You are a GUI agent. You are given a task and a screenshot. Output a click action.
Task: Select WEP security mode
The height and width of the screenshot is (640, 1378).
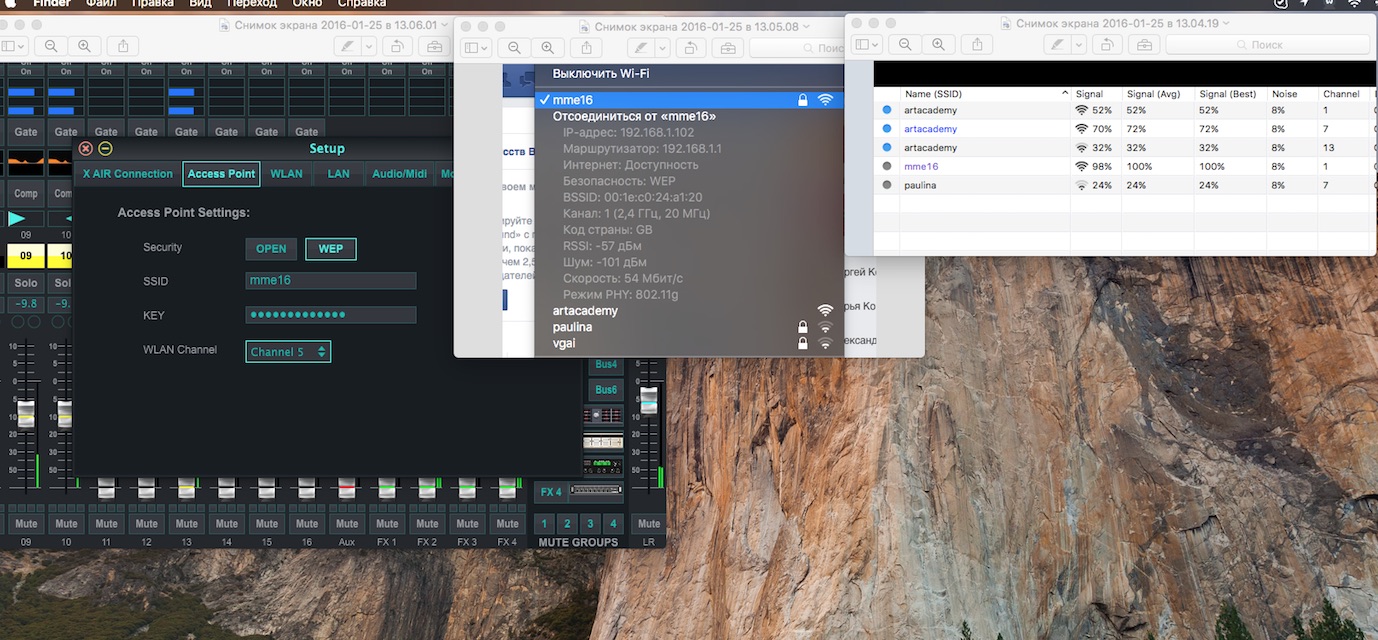point(330,249)
